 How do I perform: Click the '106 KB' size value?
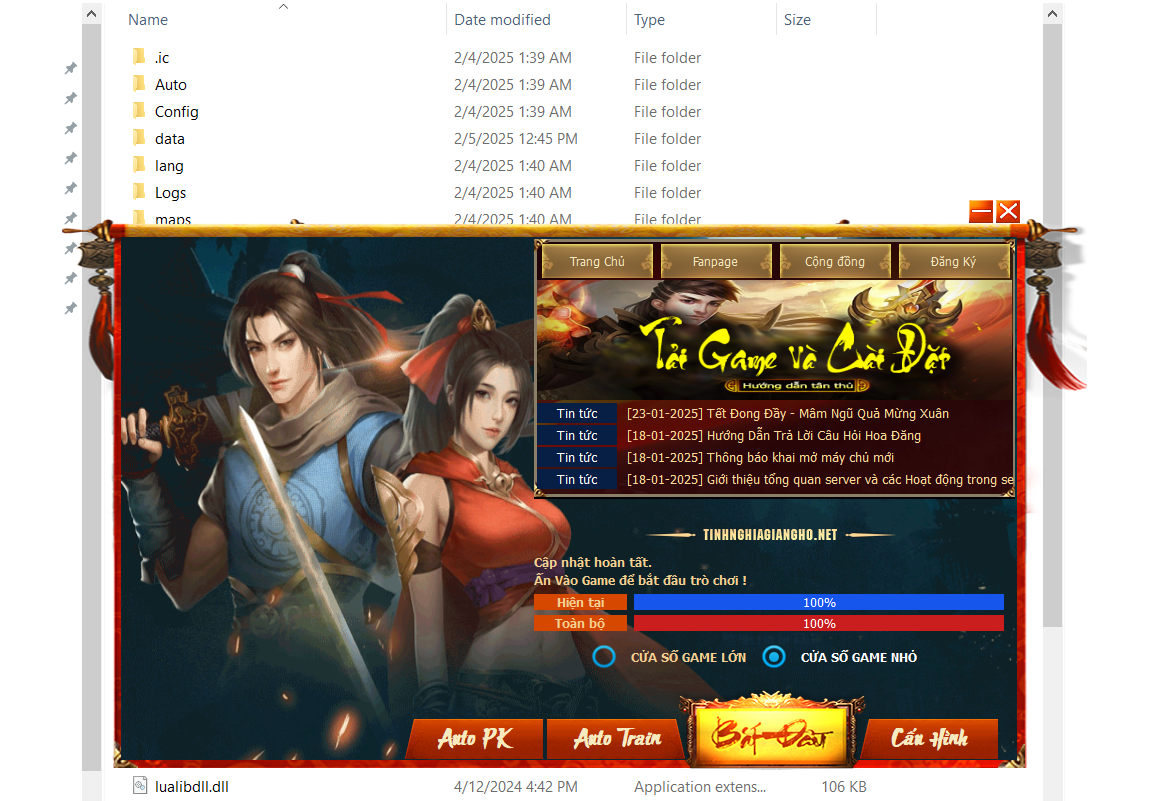coord(844,787)
